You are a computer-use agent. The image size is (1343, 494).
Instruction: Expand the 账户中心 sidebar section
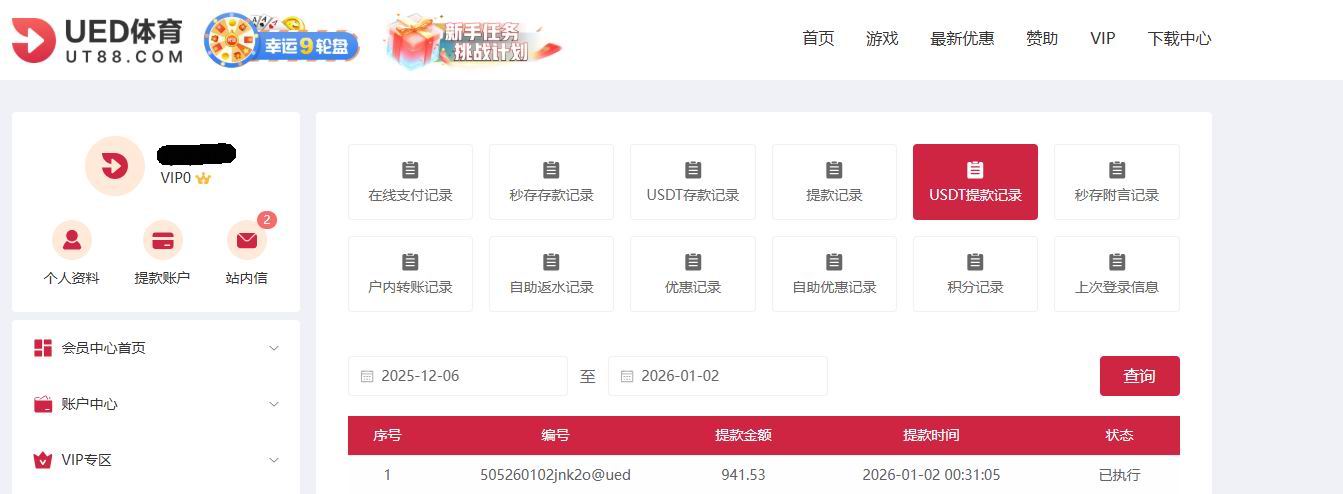coord(155,404)
